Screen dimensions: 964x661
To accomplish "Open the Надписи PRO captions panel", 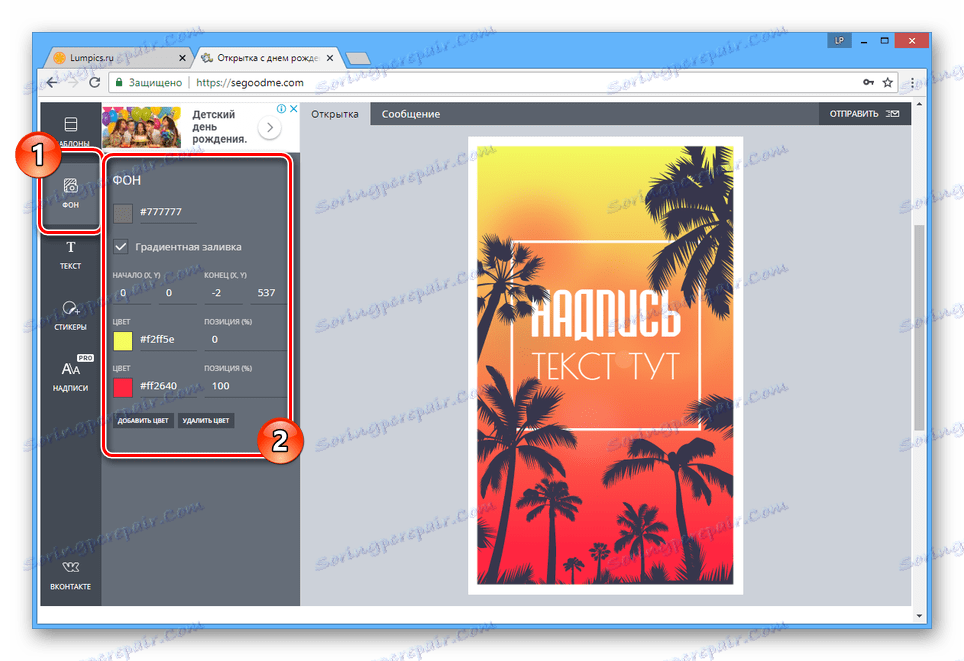I will coord(71,374).
